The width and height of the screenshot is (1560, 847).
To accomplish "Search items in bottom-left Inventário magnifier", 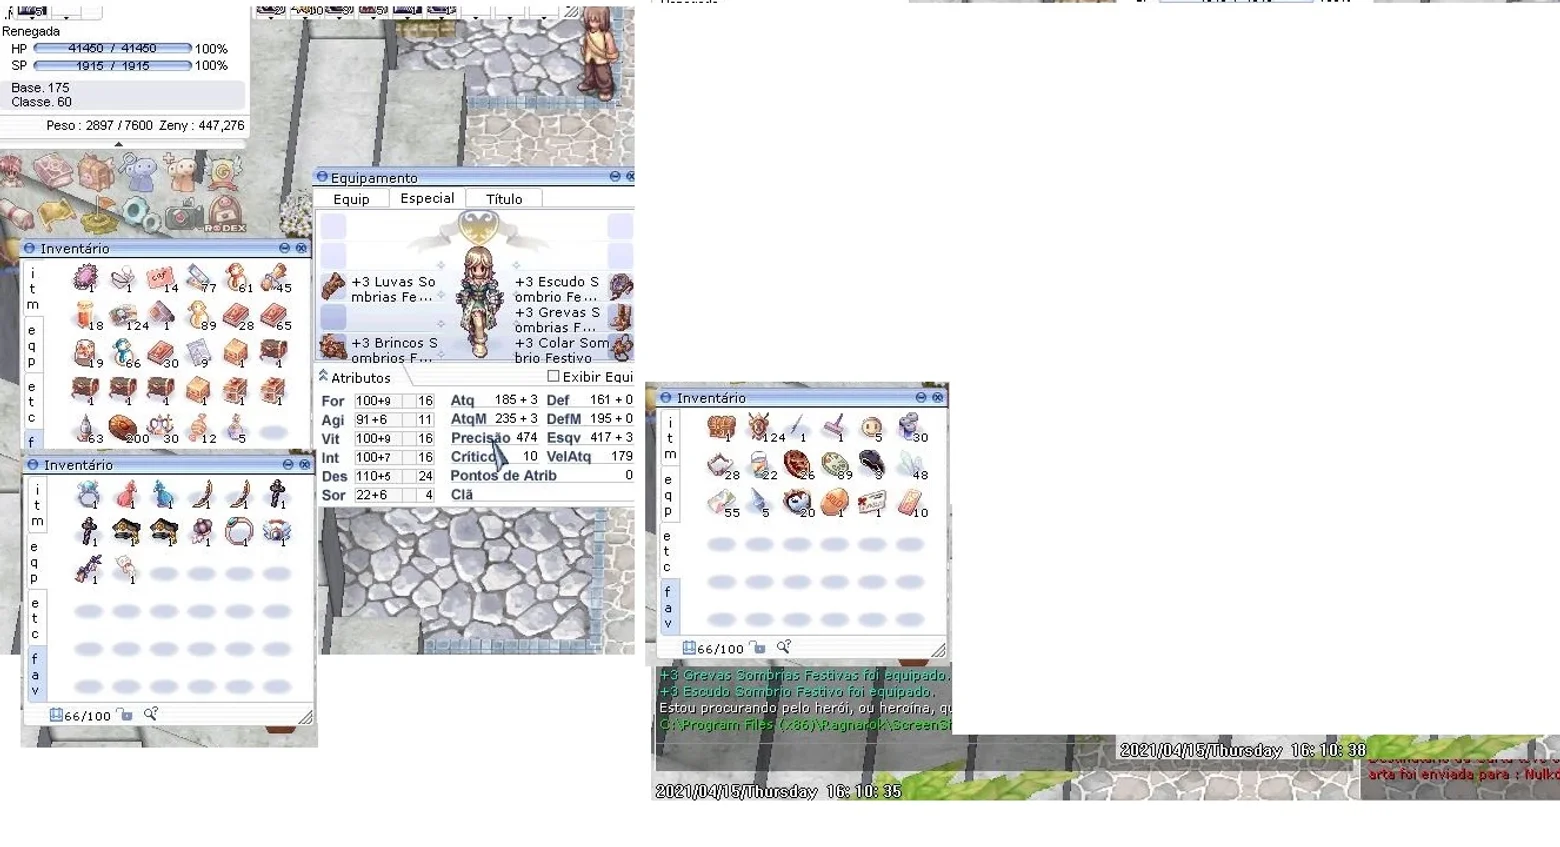I will click(151, 714).
